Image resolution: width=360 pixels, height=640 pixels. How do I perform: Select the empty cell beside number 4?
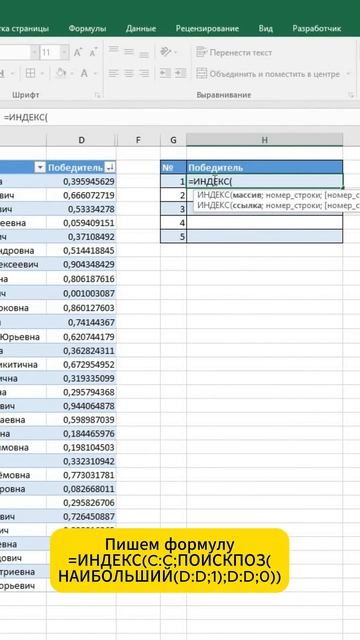tap(264, 223)
